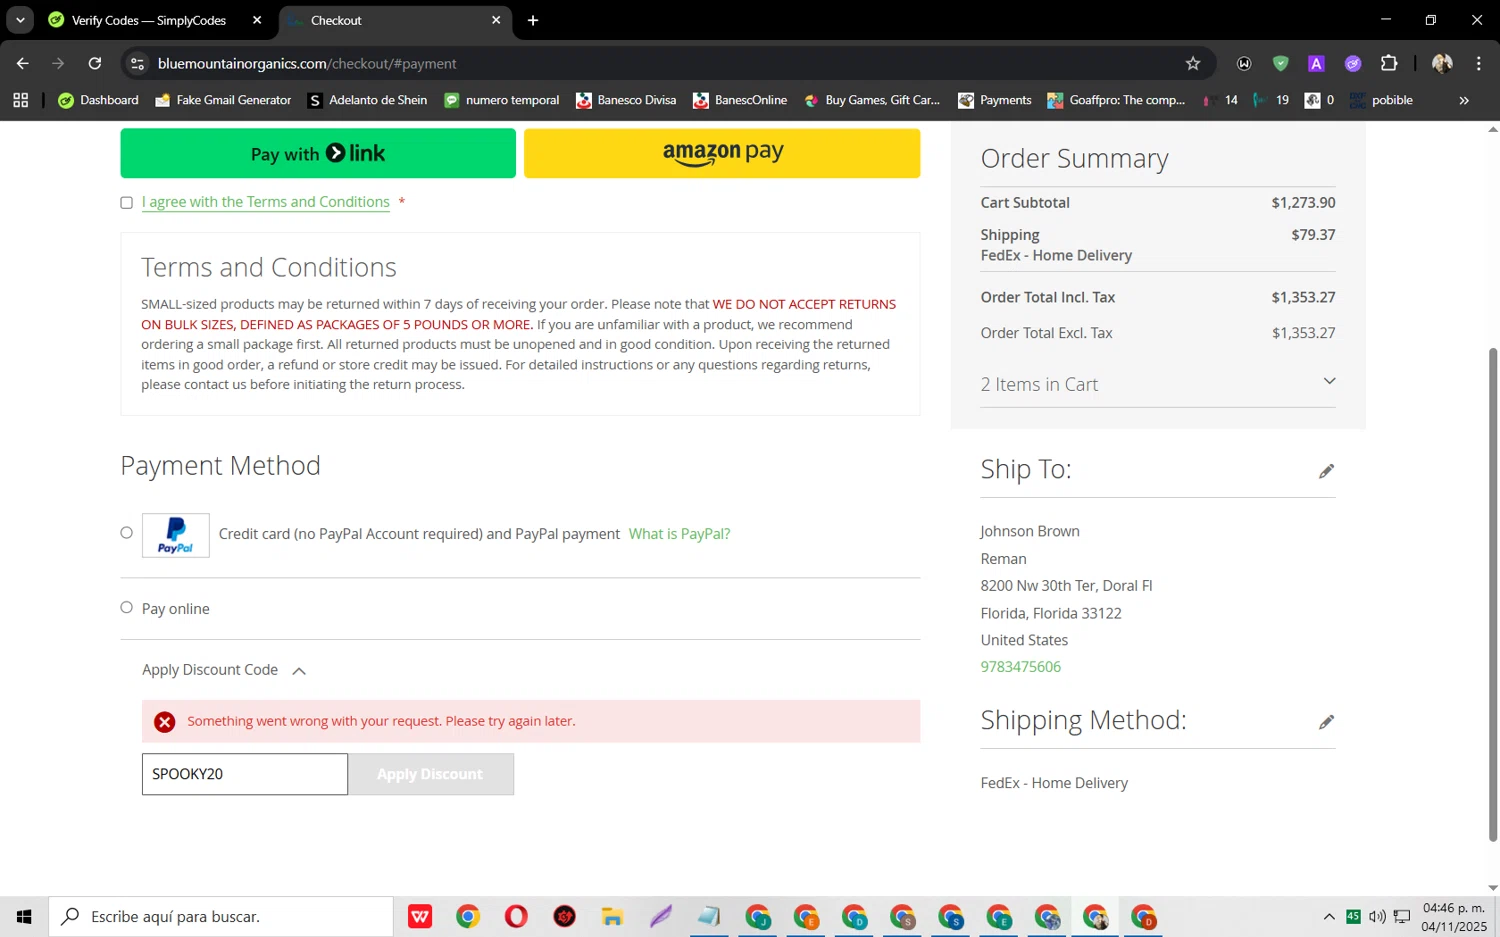Click the Amazon Pay button
The image size is (1500, 937).
722,153
